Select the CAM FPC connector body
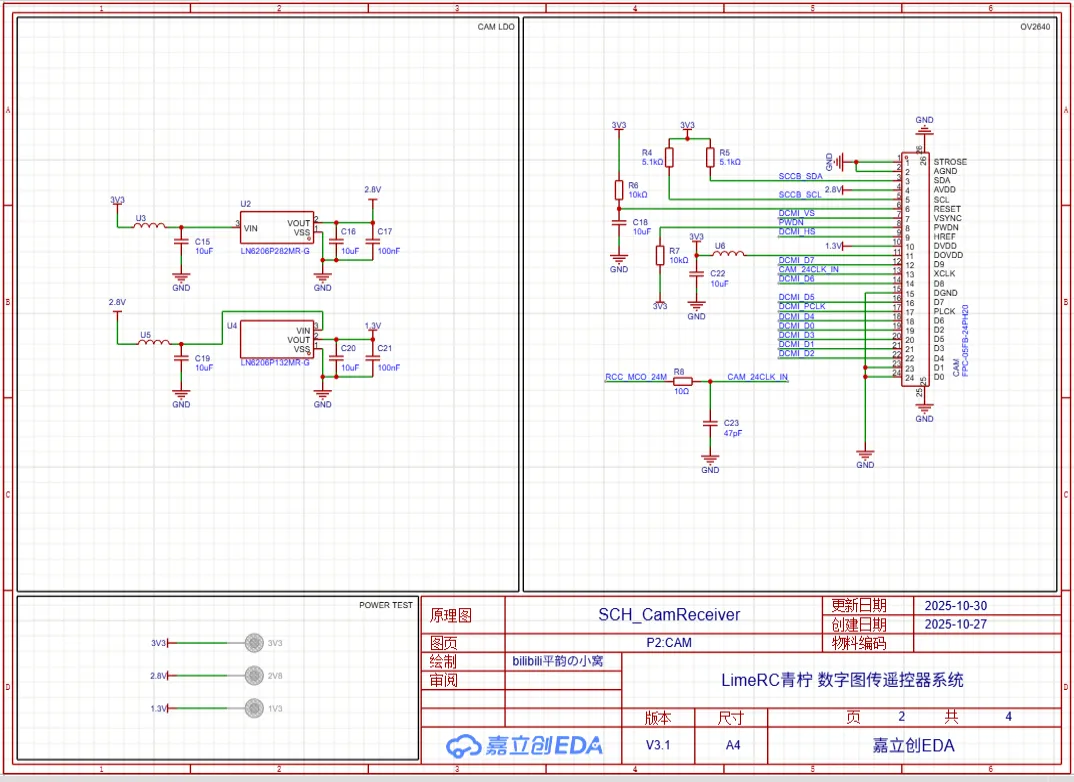The height and width of the screenshot is (782, 1074). point(915,270)
